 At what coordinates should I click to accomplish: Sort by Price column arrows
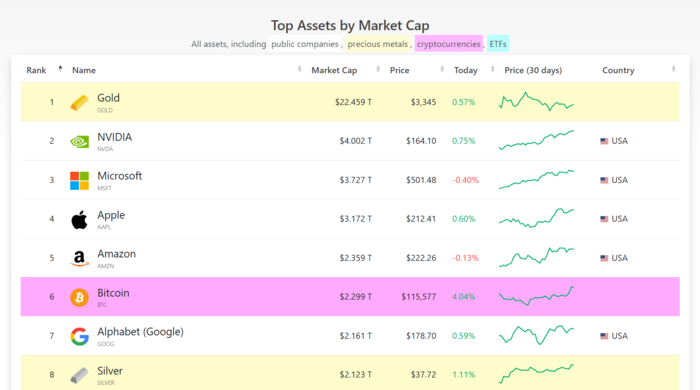(442, 69)
